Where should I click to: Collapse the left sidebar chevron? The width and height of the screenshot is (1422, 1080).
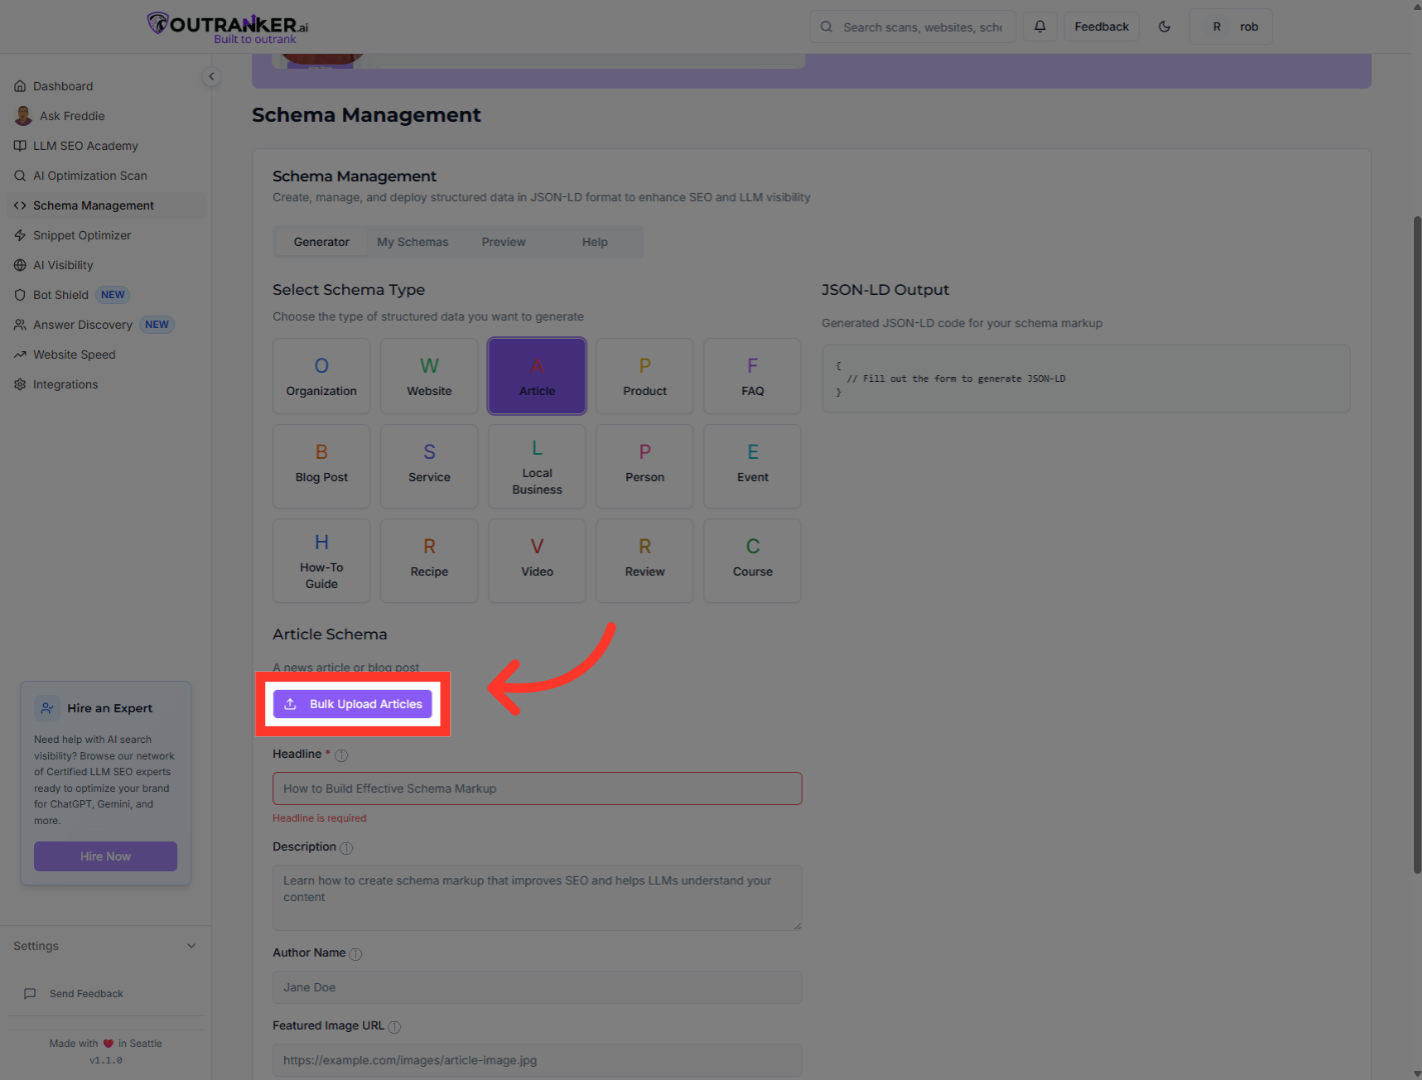click(x=211, y=76)
